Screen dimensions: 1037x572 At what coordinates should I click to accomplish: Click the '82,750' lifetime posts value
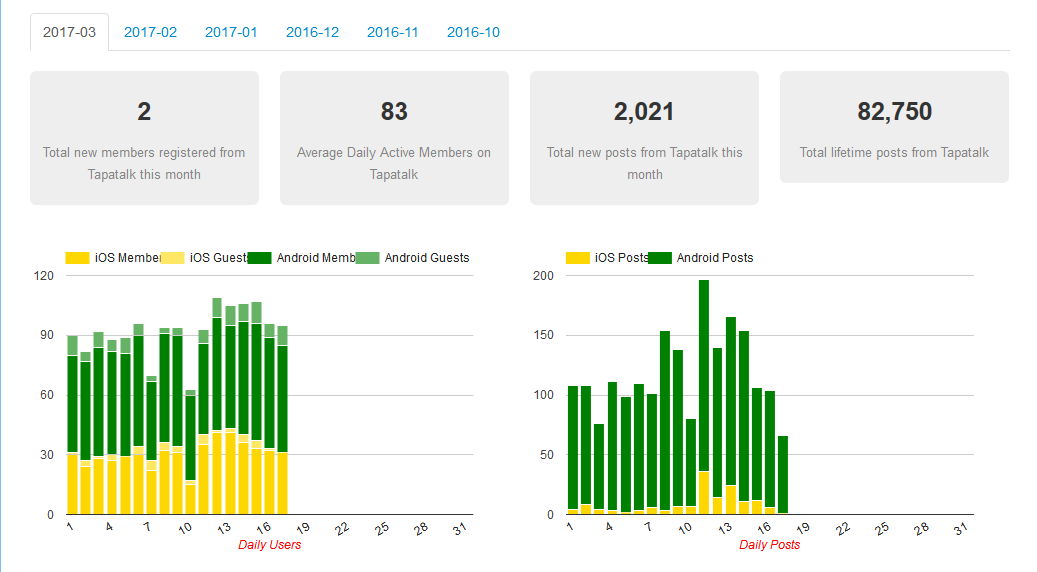pos(894,112)
